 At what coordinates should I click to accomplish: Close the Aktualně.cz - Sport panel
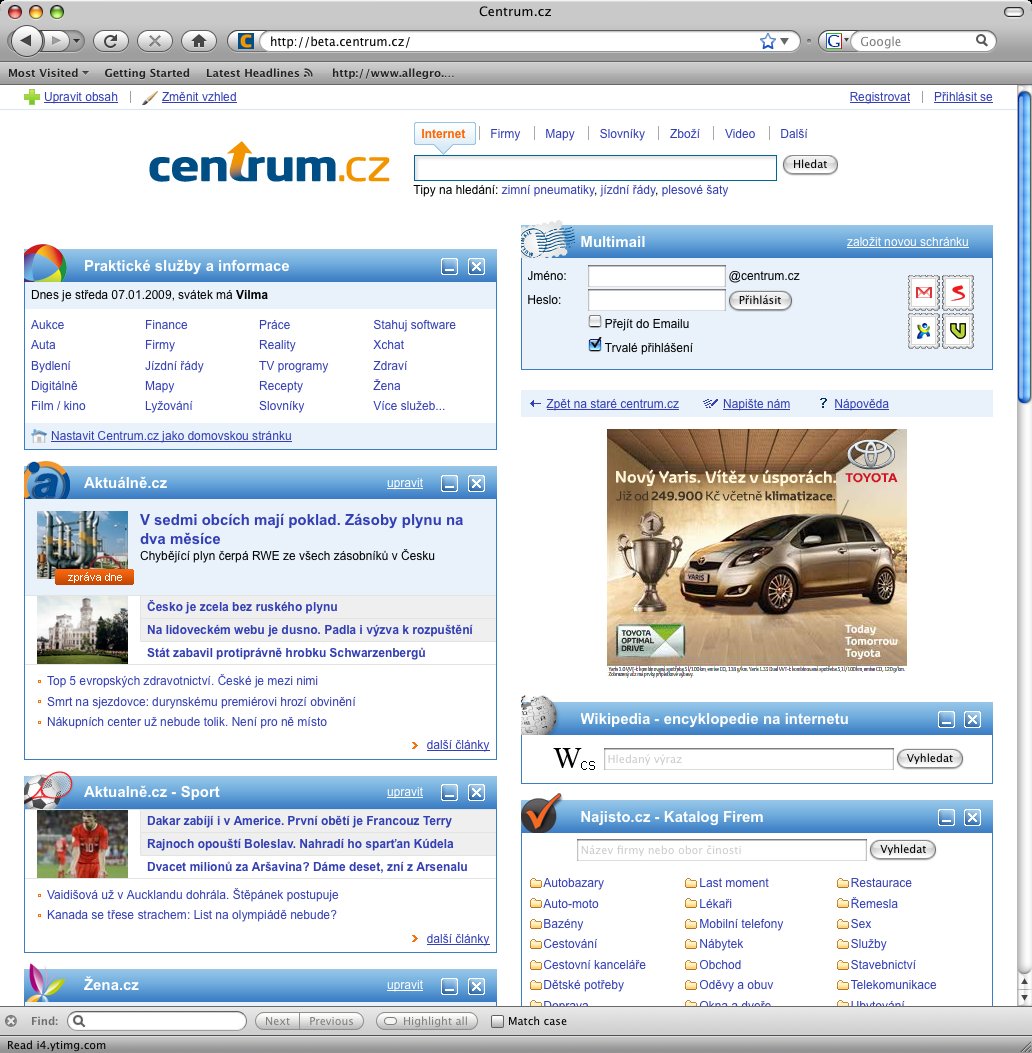pos(476,792)
